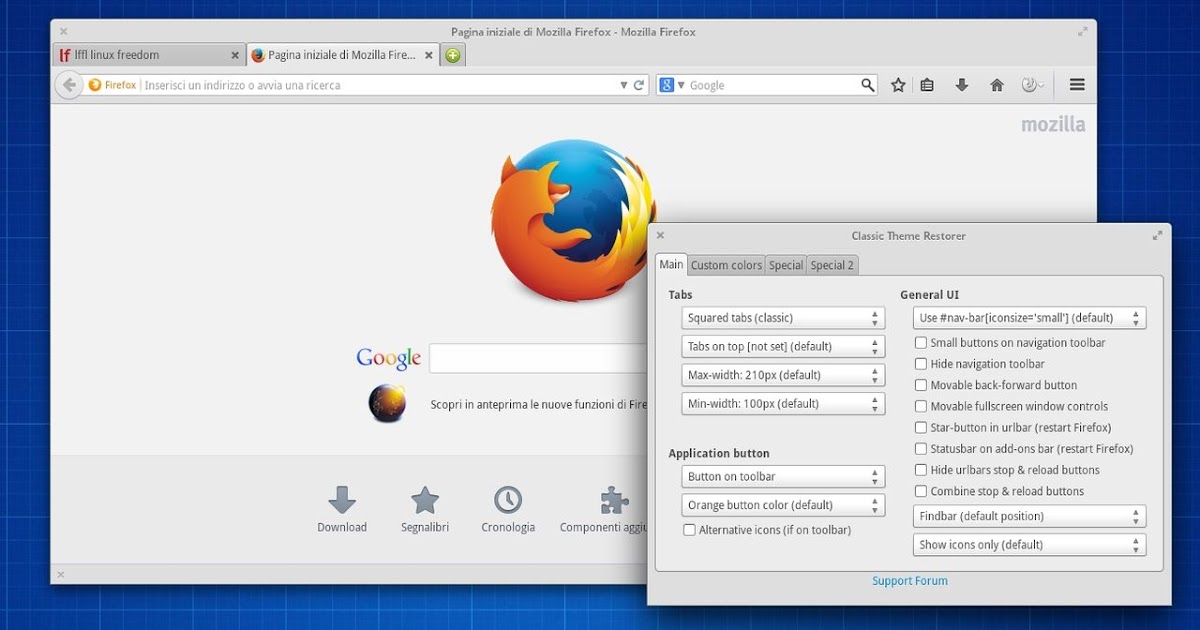Check 'Hide urlbars stop & reload buttons'
The width and height of the screenshot is (1200, 630).
(921, 470)
